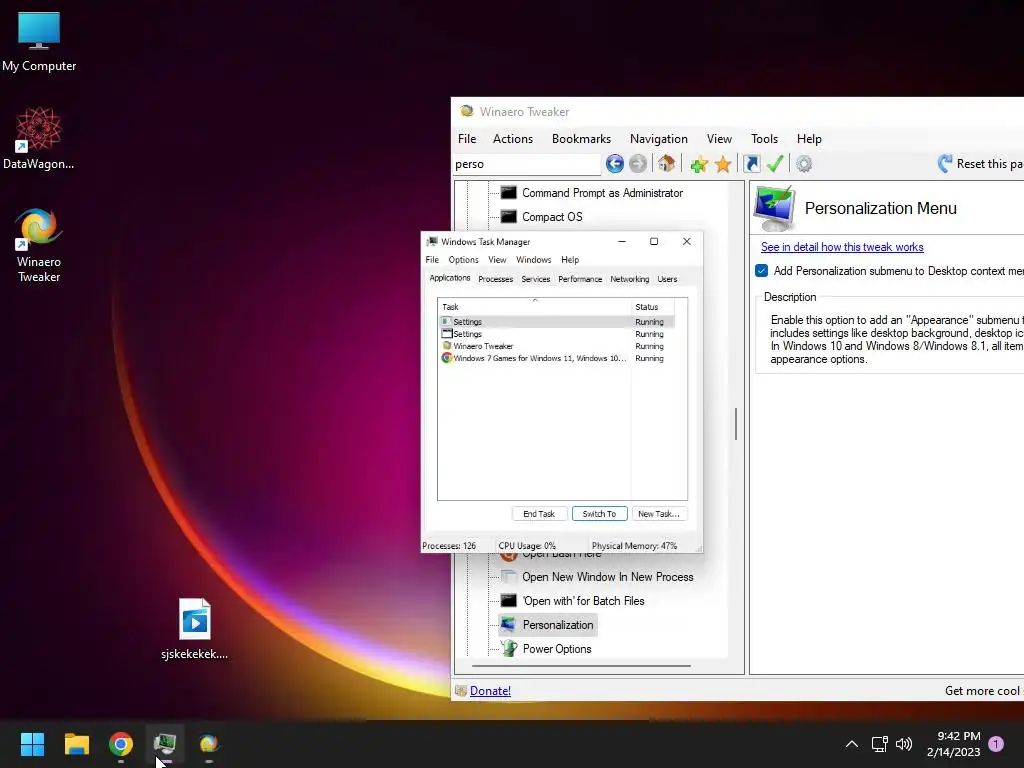
Task: Click the Donate! link
Action: coord(490,690)
